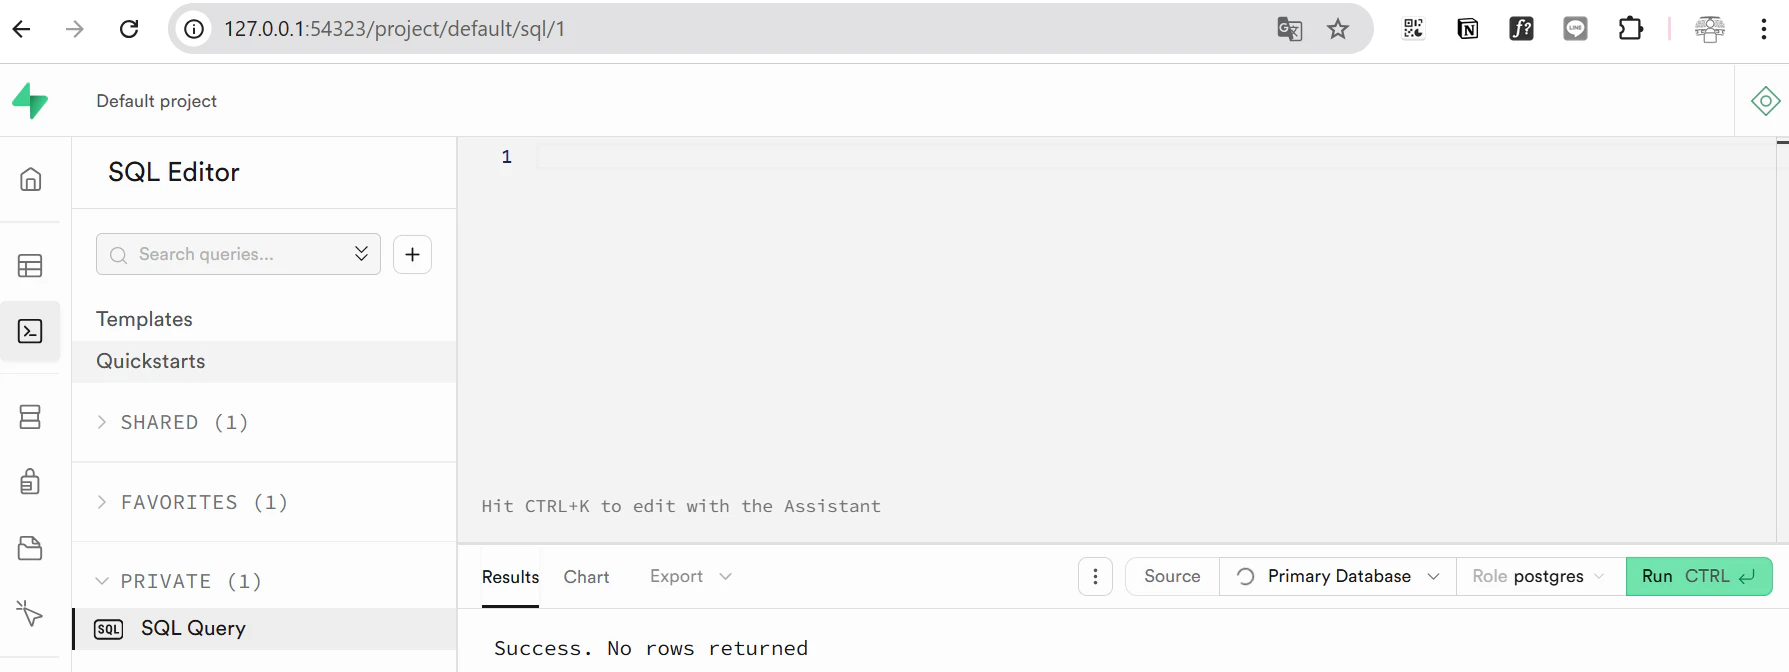Run the SQL query
This screenshot has width=1789, height=672.
1699,576
